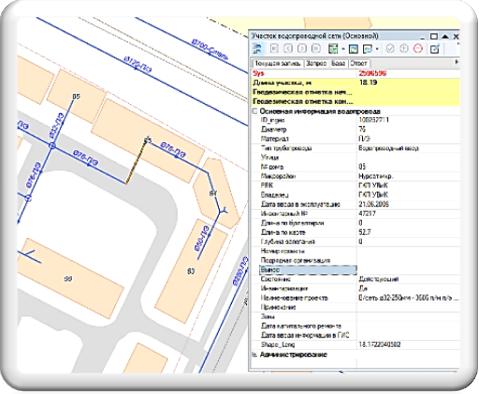Go to the previous record
Screen dimensions: 479x394
click(x=288, y=49)
